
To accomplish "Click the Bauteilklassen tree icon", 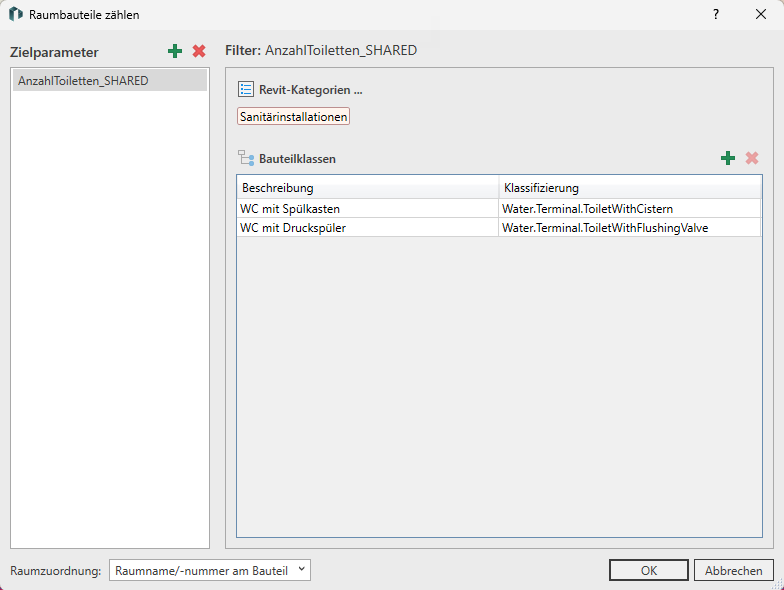I will click(x=246, y=158).
